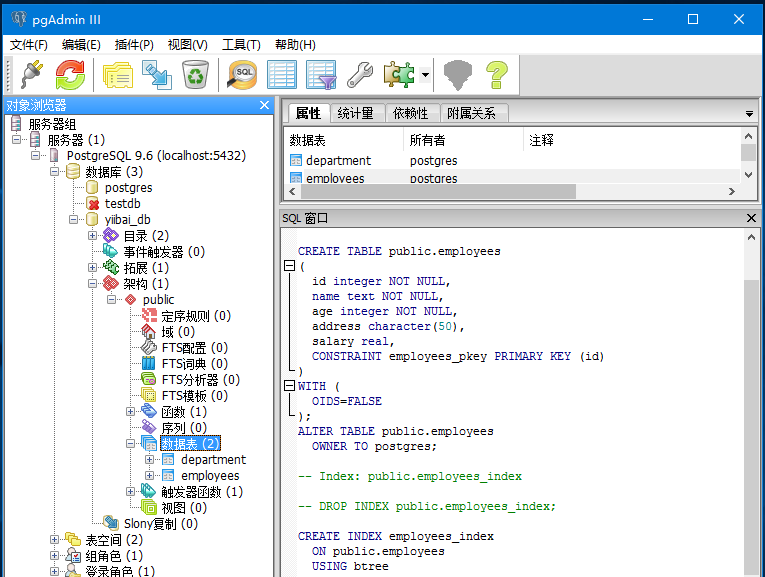Select FTS配置 (0) tree item
Screen dimensions: 765x577
click(x=195, y=348)
